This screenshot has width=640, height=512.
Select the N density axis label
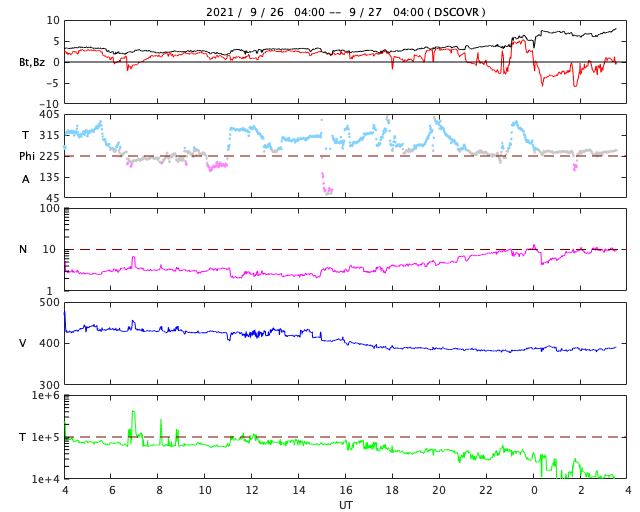[23, 249]
